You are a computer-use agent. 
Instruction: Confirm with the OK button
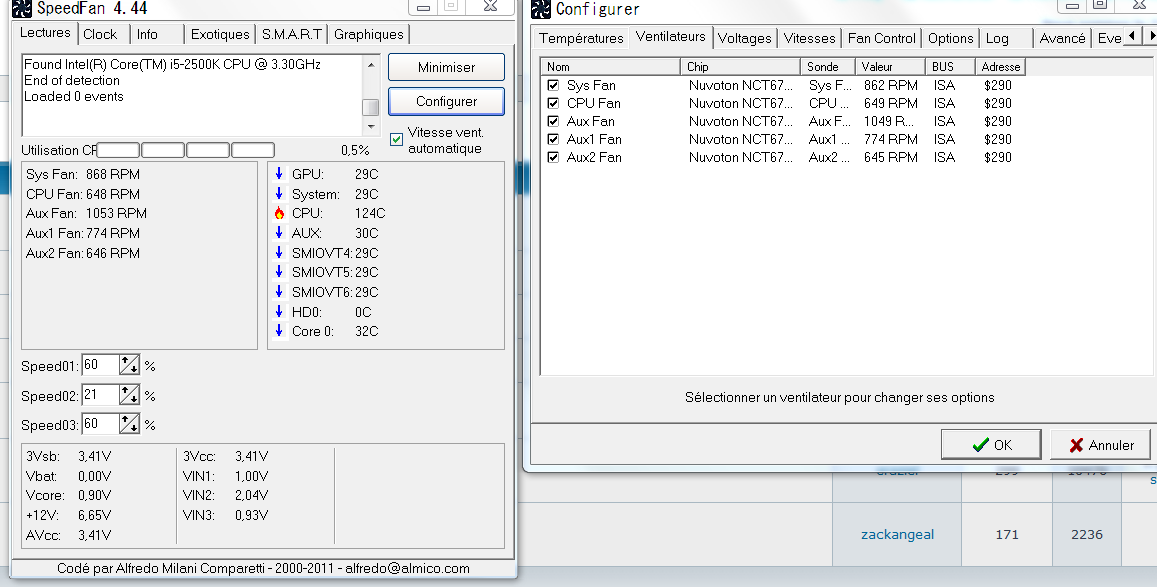click(x=992, y=445)
